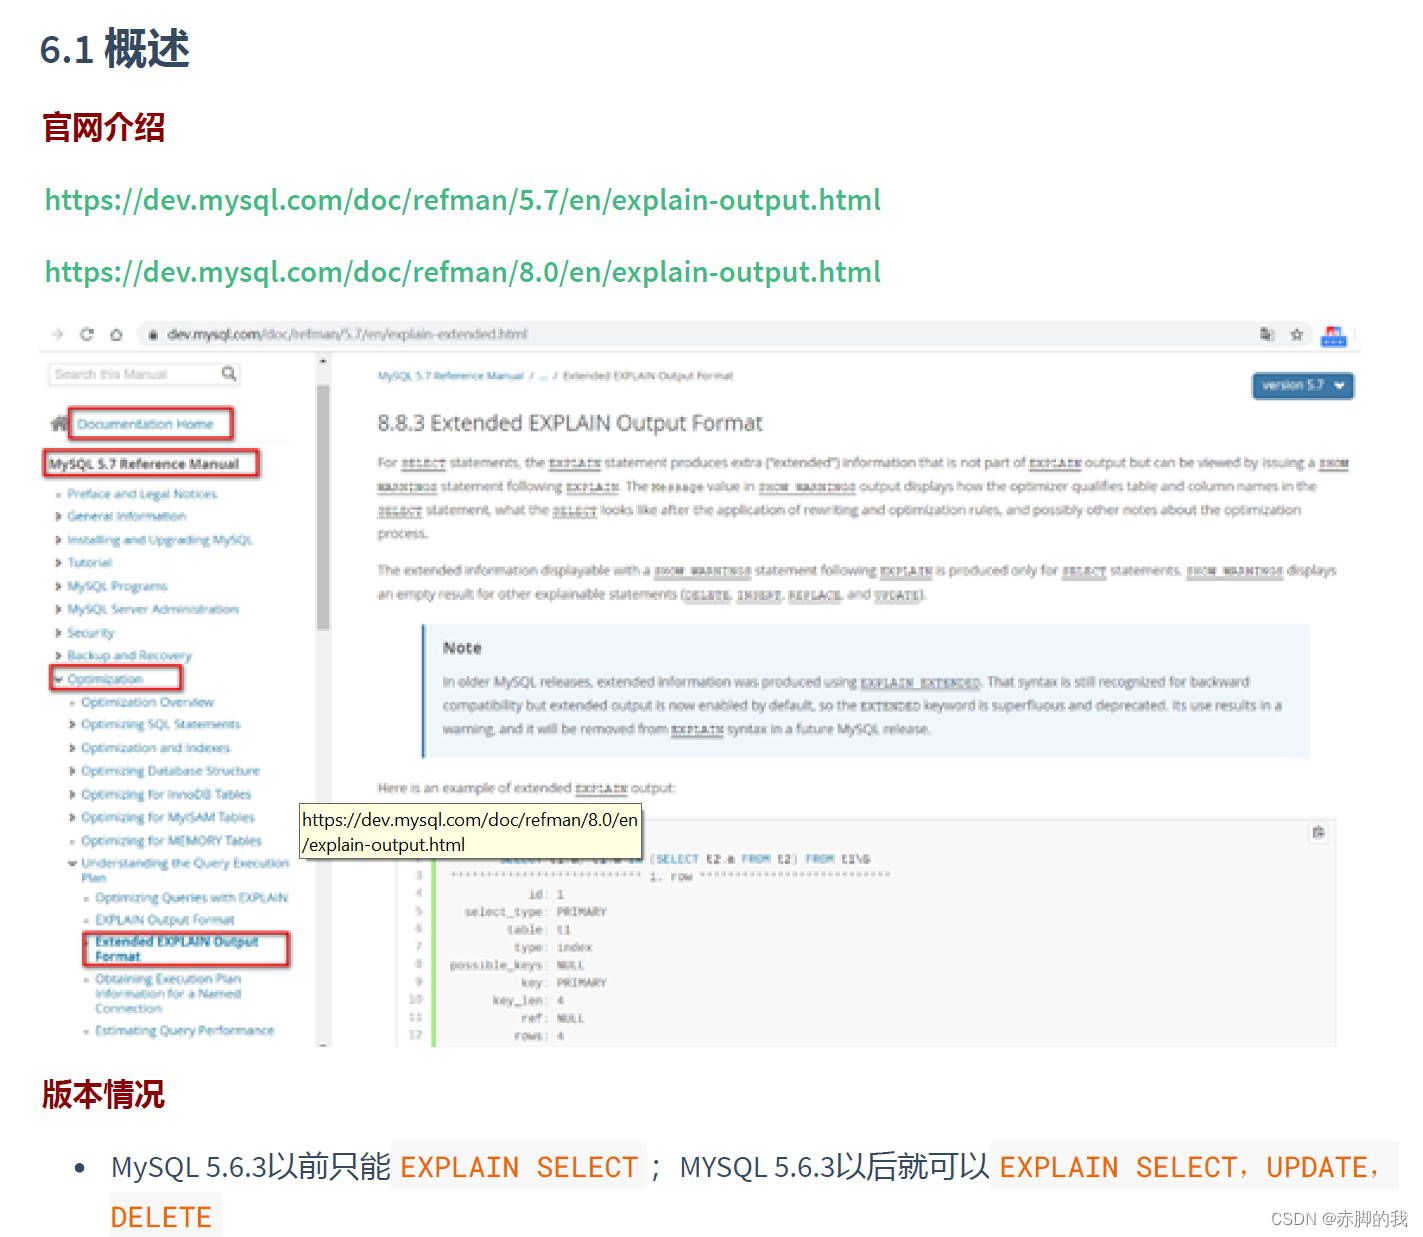Click the Note heading in blue box
This screenshot has height=1237, width=1423.
462,648
